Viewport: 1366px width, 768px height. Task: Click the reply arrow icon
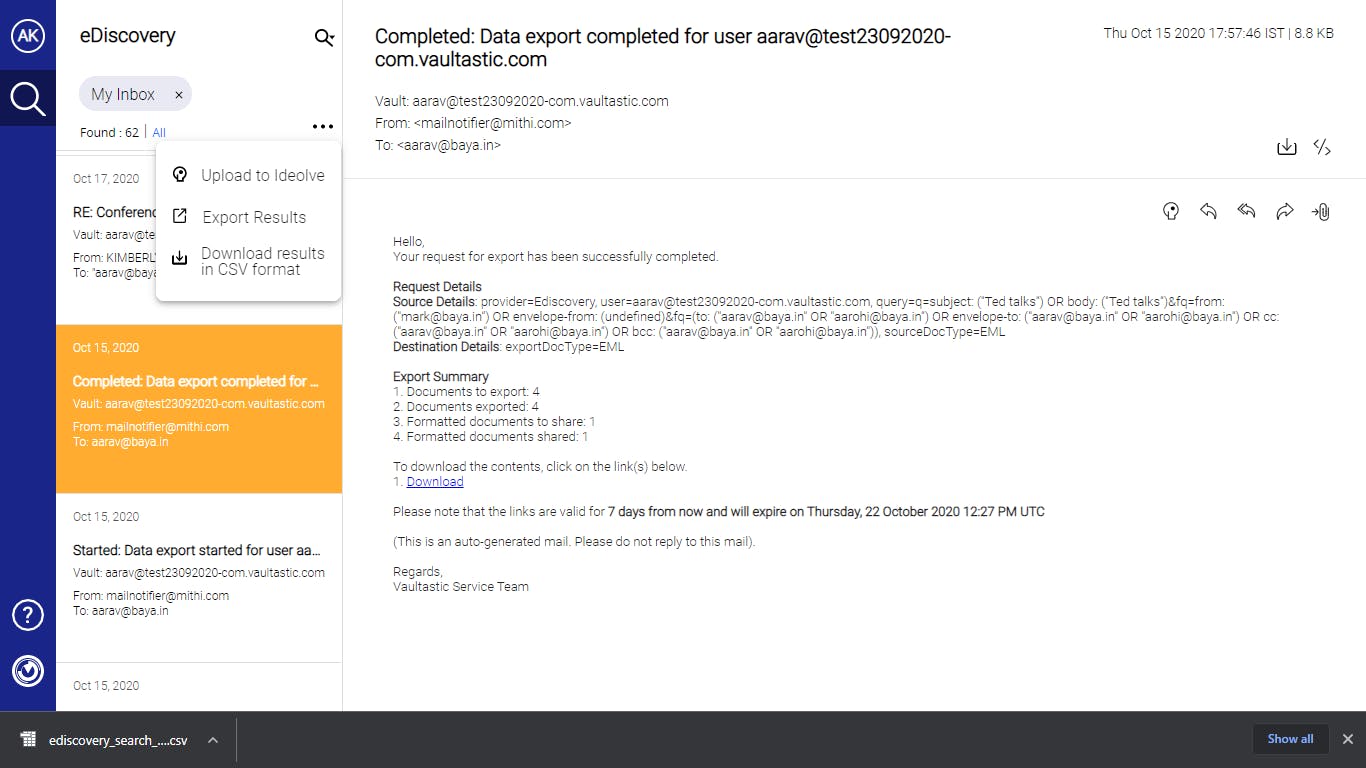coord(1208,211)
